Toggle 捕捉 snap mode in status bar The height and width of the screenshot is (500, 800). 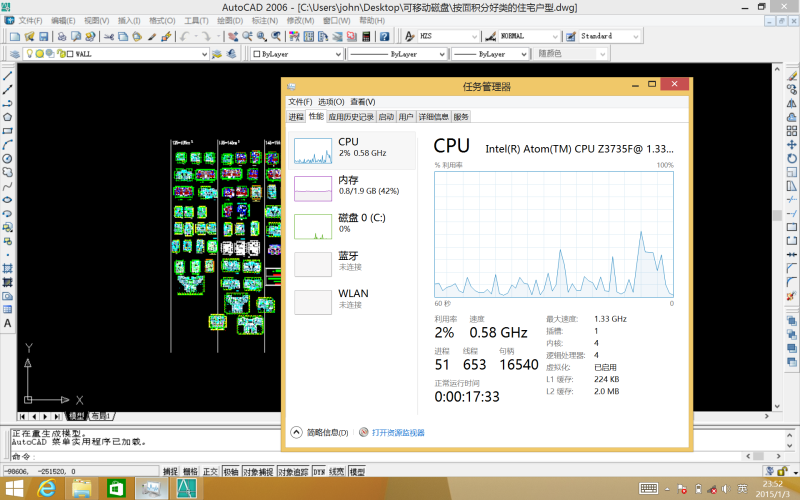[170, 471]
